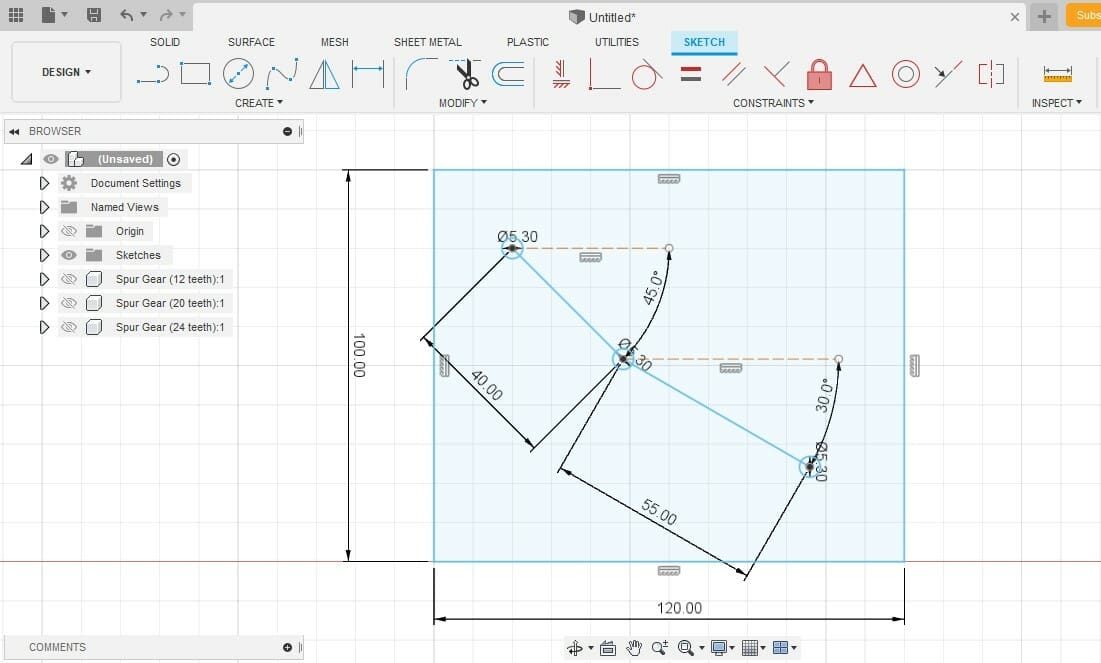
Task: Select the Line sketch tool
Action: (x=152, y=74)
